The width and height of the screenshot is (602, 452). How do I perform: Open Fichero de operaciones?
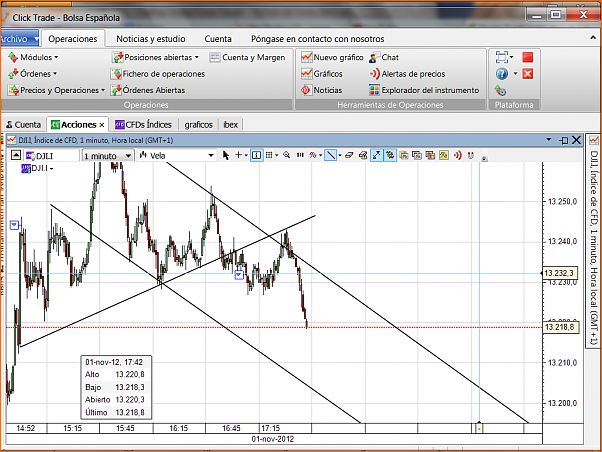point(158,74)
